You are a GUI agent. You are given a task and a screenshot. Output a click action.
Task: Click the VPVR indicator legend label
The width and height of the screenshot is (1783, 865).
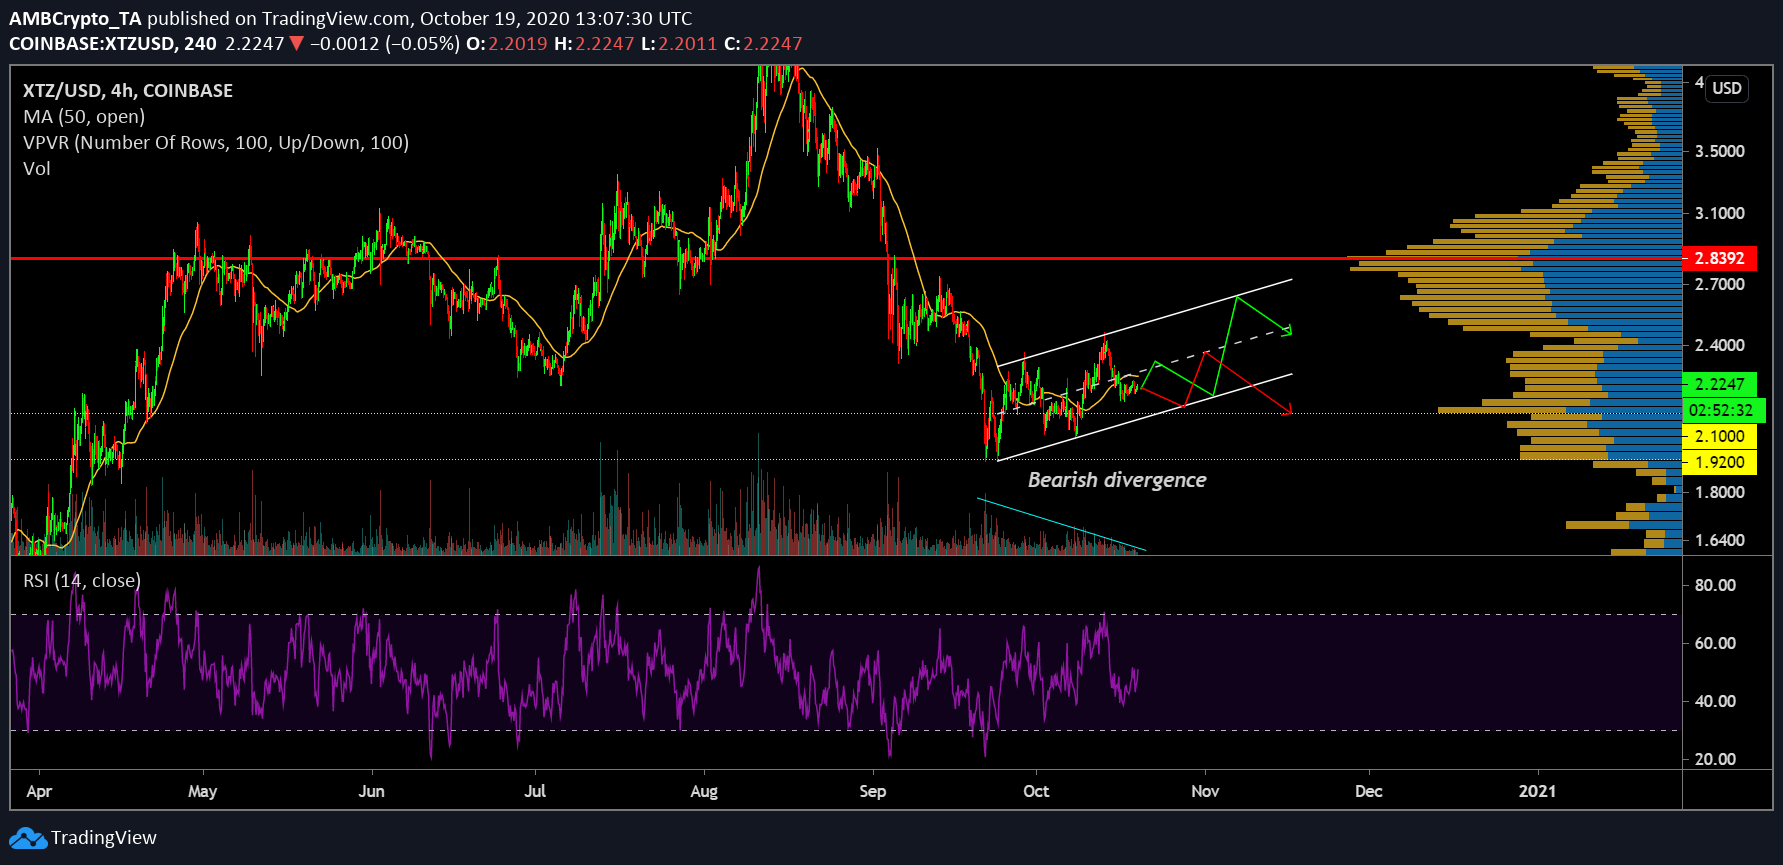point(216,143)
